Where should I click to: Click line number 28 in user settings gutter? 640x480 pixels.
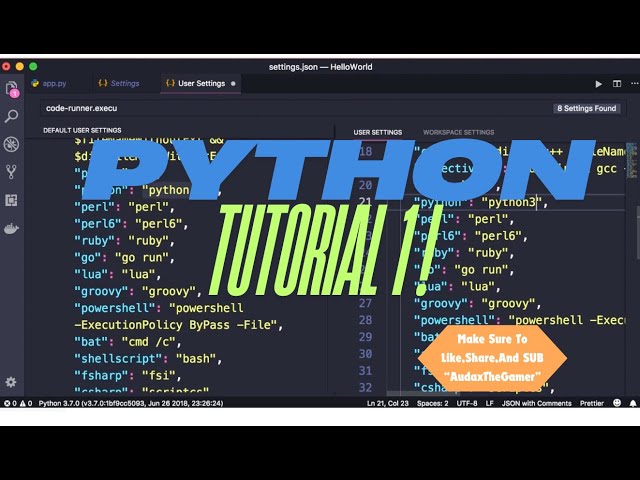(x=365, y=320)
